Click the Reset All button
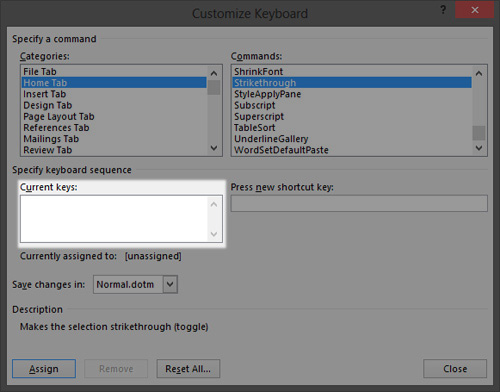 click(x=188, y=369)
